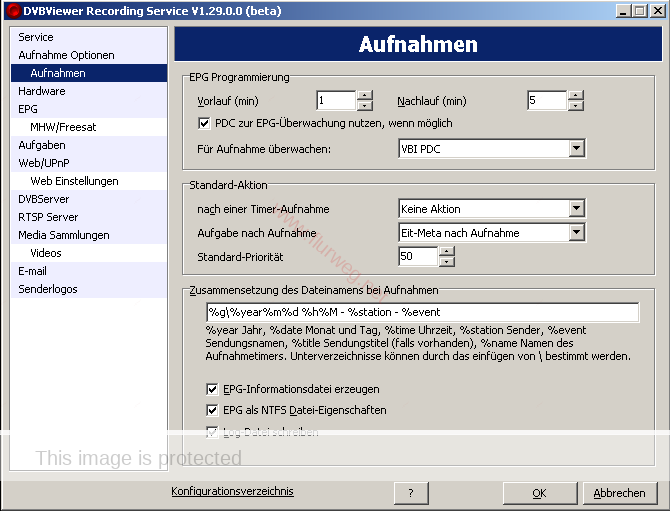Click the filename pattern text field
This screenshot has width=670, height=511.
tap(423, 312)
